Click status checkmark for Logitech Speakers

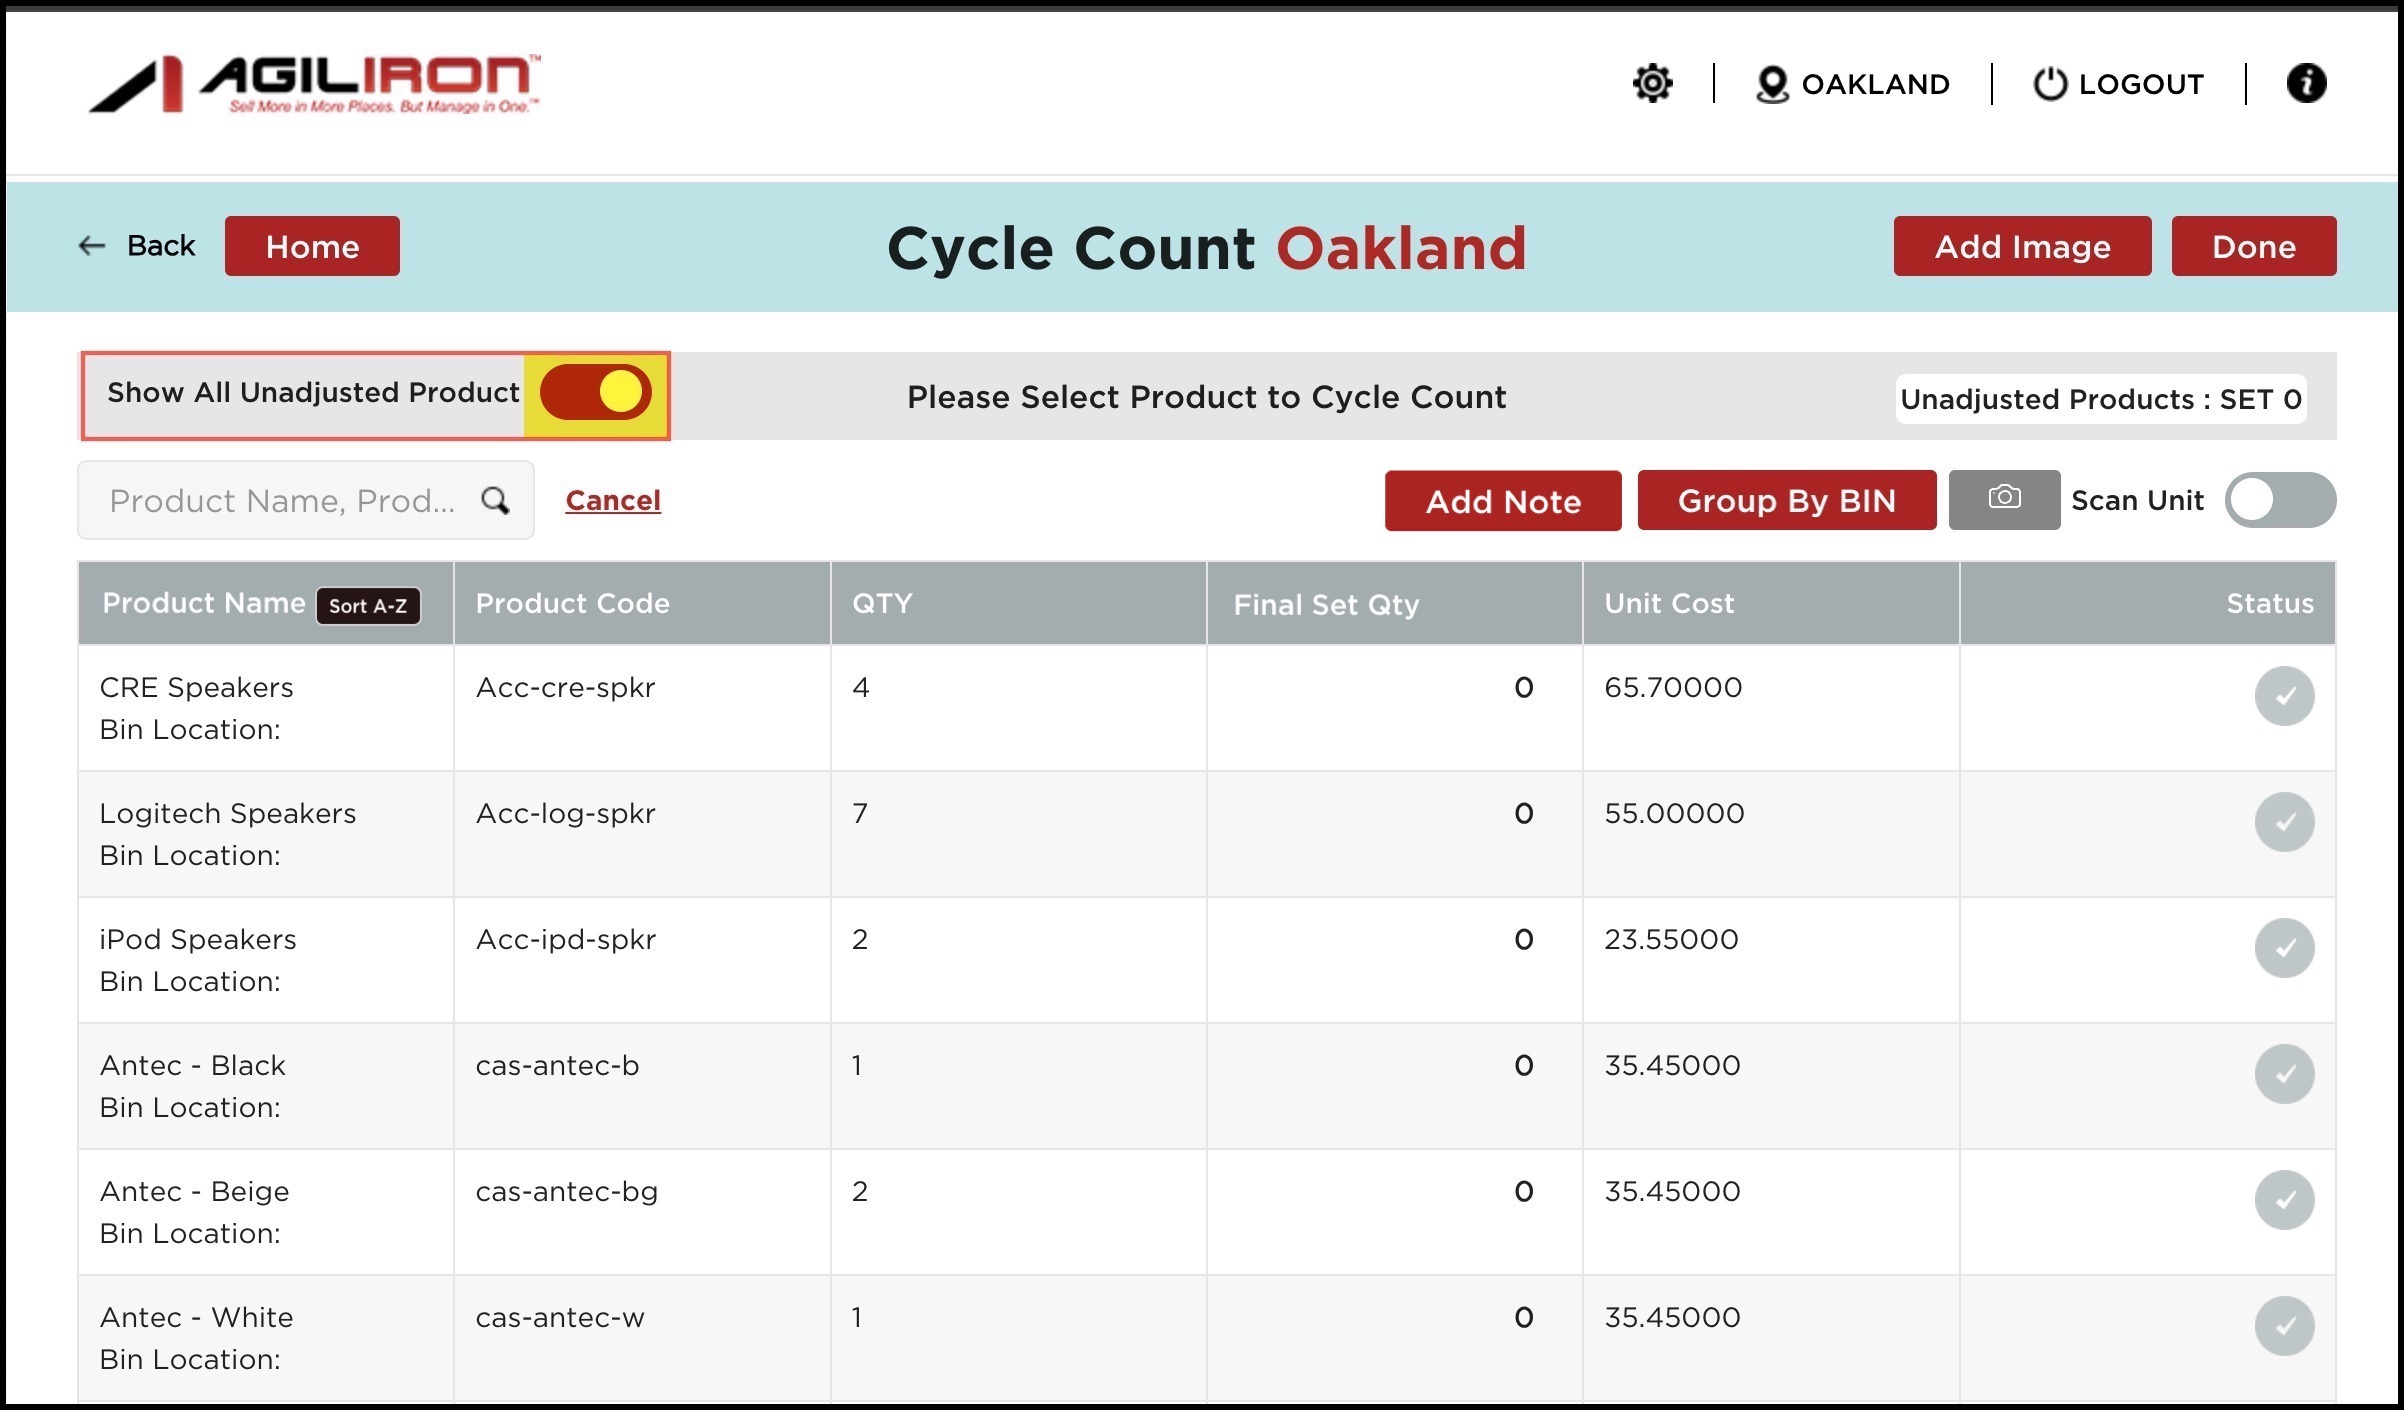point(2283,822)
